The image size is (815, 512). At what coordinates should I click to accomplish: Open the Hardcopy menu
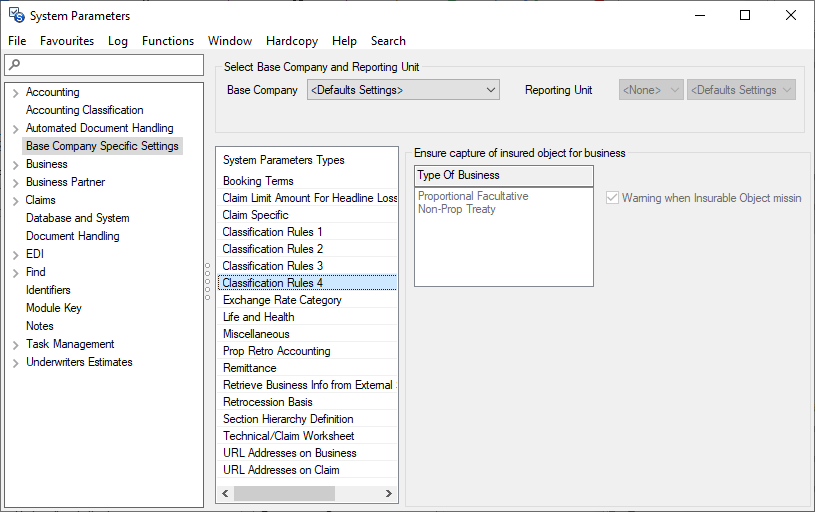291,41
